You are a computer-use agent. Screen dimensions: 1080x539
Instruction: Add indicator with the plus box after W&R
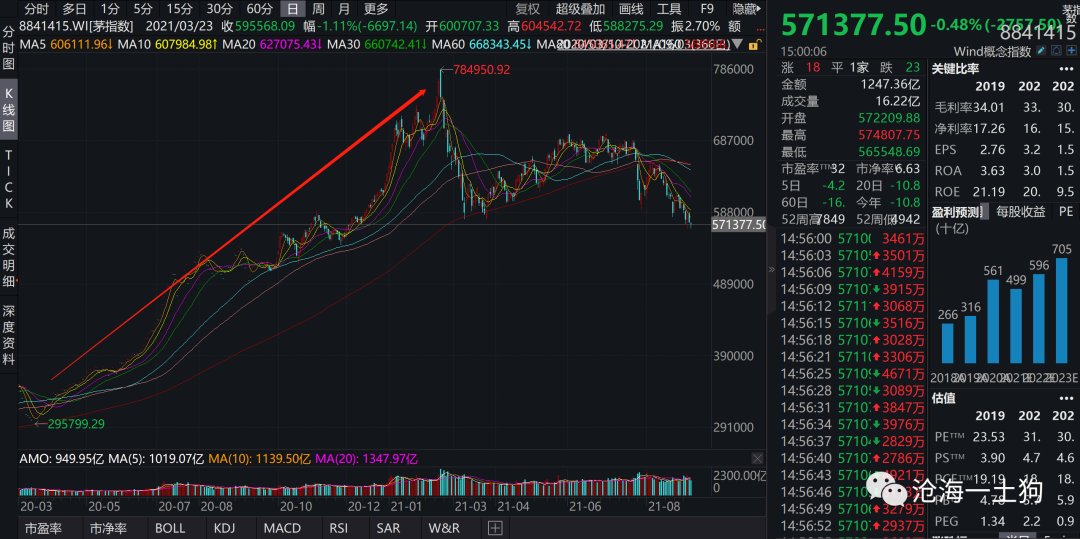point(494,528)
